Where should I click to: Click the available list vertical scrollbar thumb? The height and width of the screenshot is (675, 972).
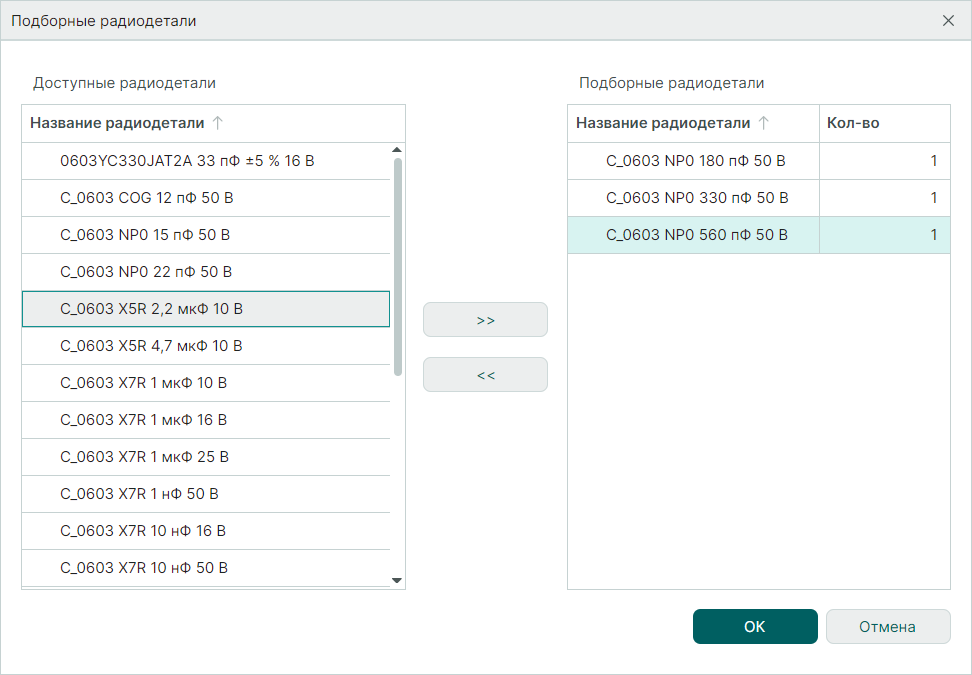397,265
